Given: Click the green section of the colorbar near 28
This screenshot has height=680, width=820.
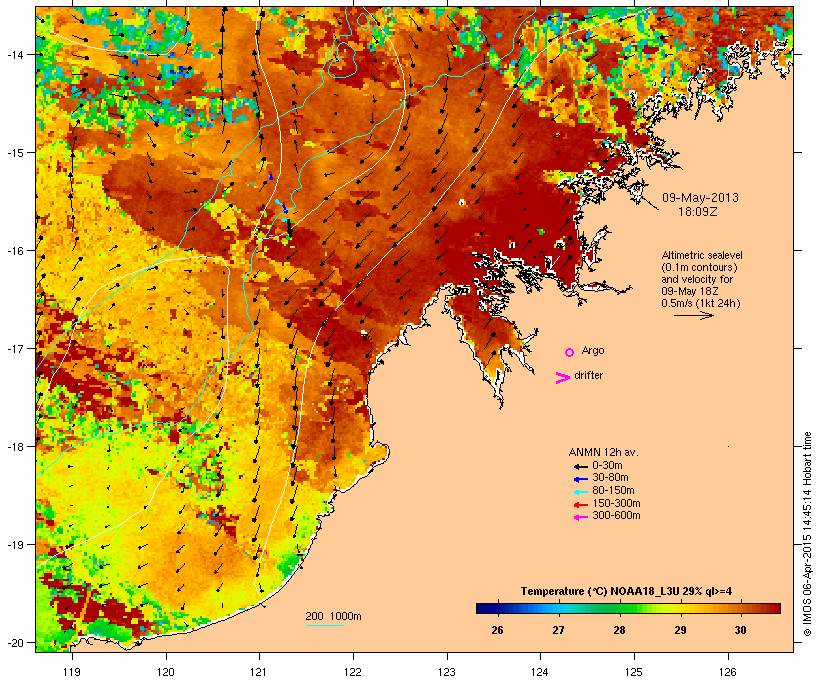Looking at the screenshot, I should 620,608.
